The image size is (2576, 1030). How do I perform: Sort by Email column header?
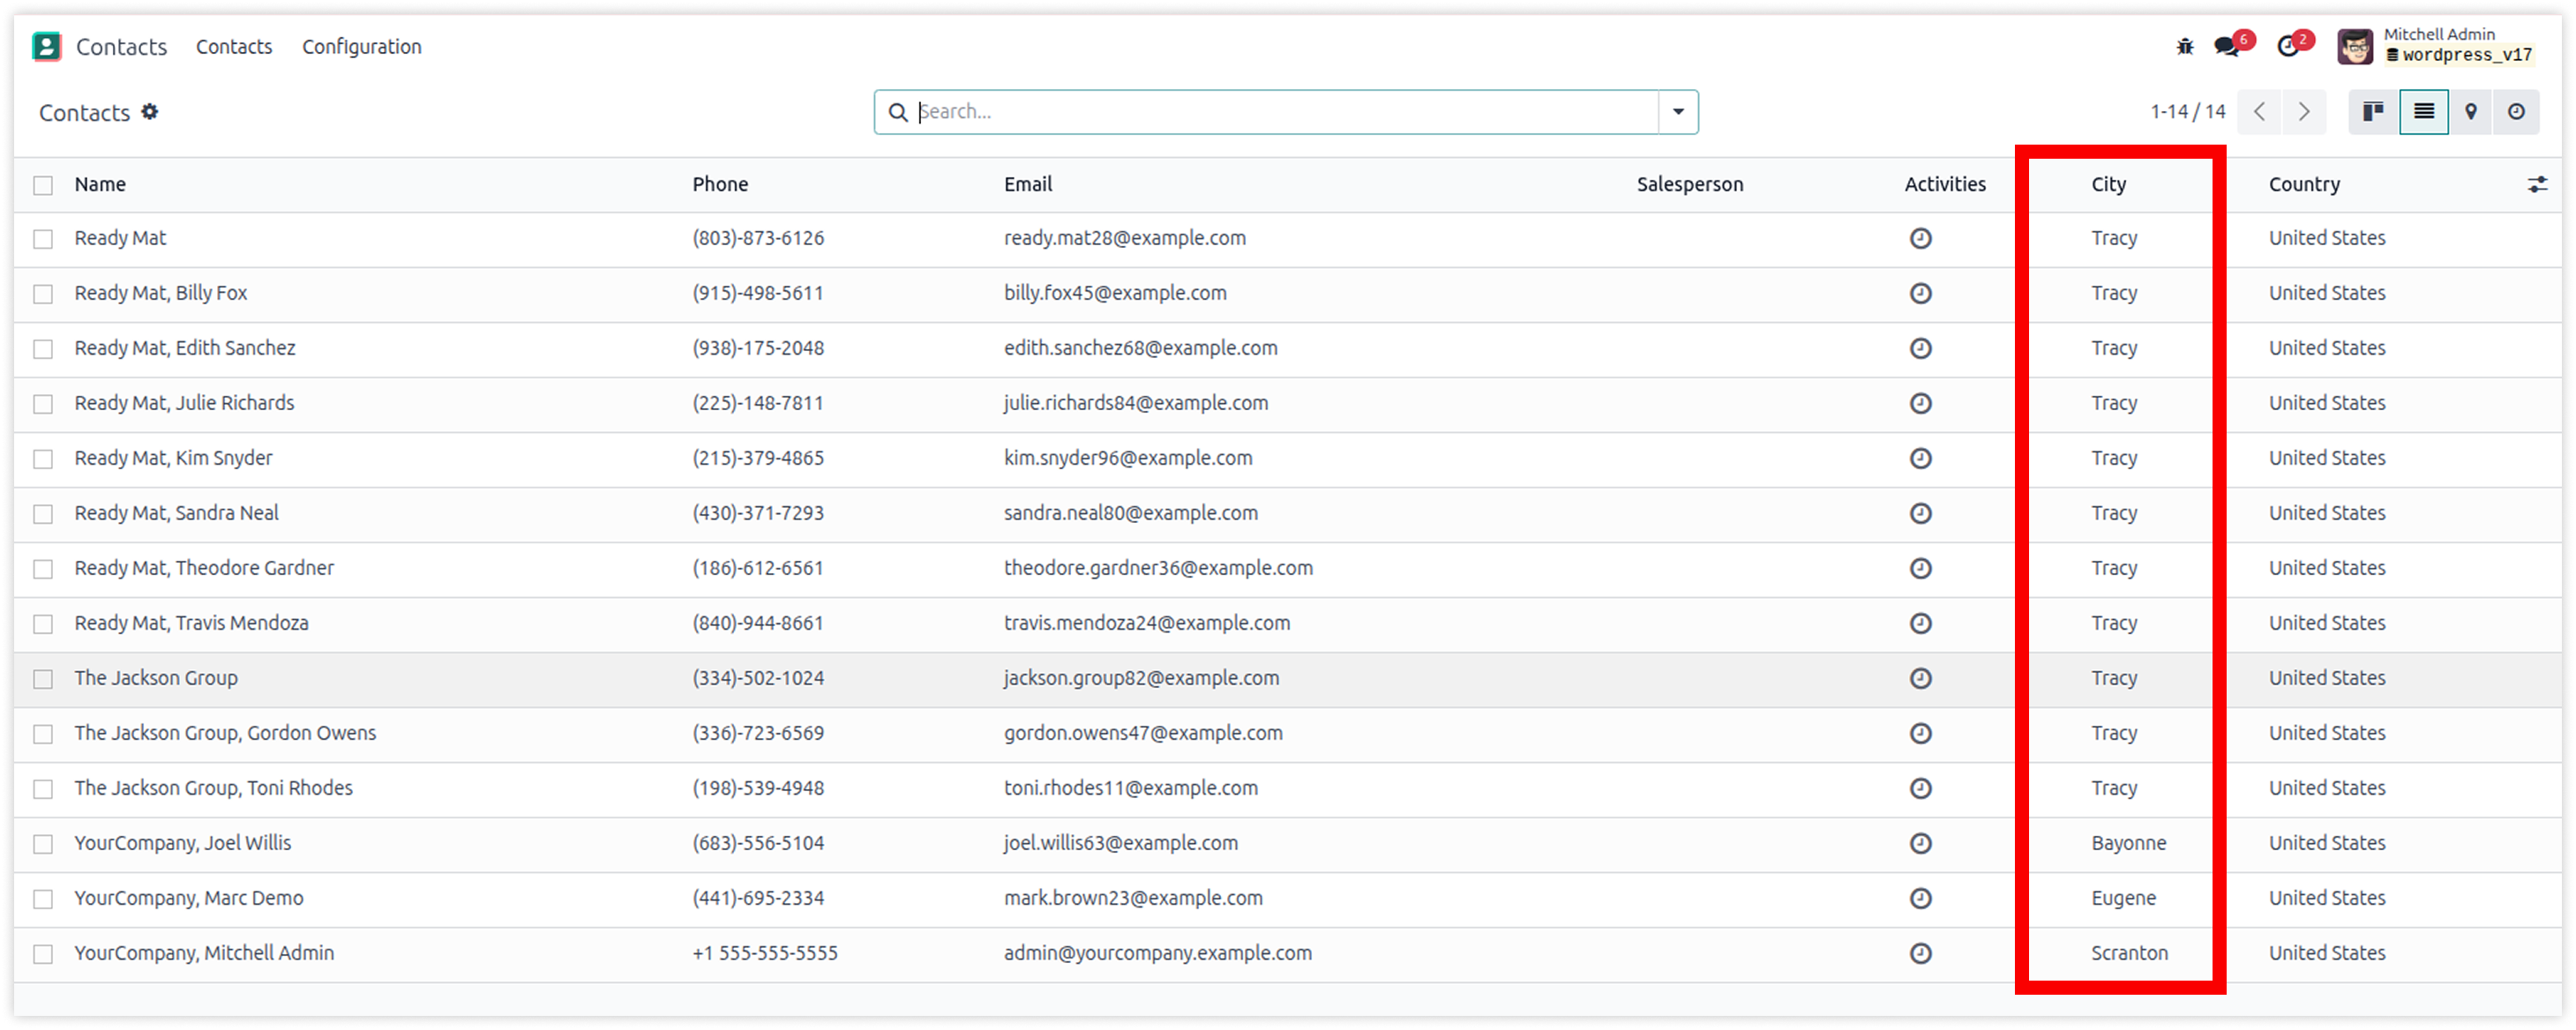point(1028,184)
